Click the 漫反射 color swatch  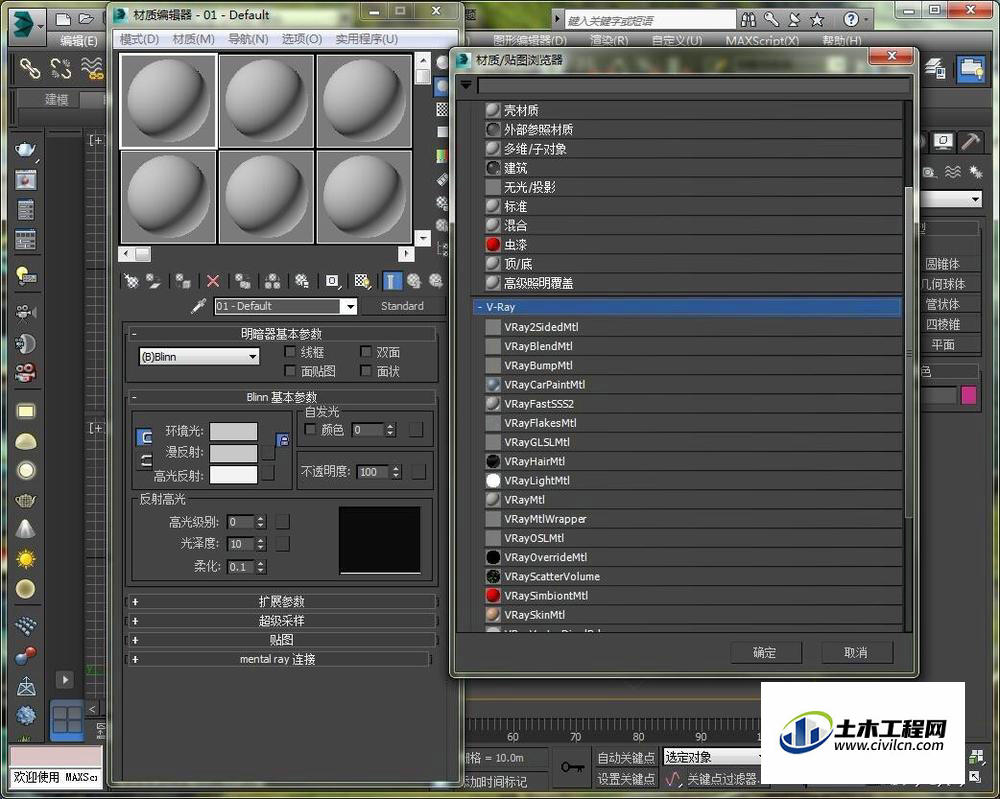[x=233, y=453]
